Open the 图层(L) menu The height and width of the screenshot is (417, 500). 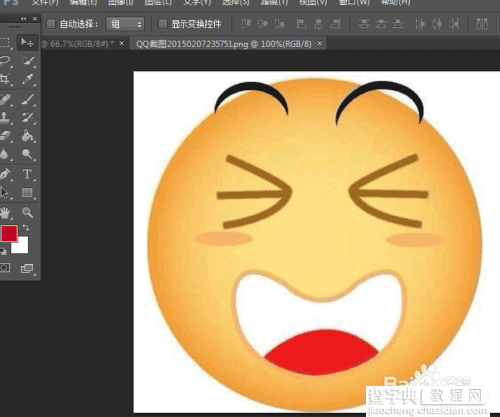coord(158,3)
